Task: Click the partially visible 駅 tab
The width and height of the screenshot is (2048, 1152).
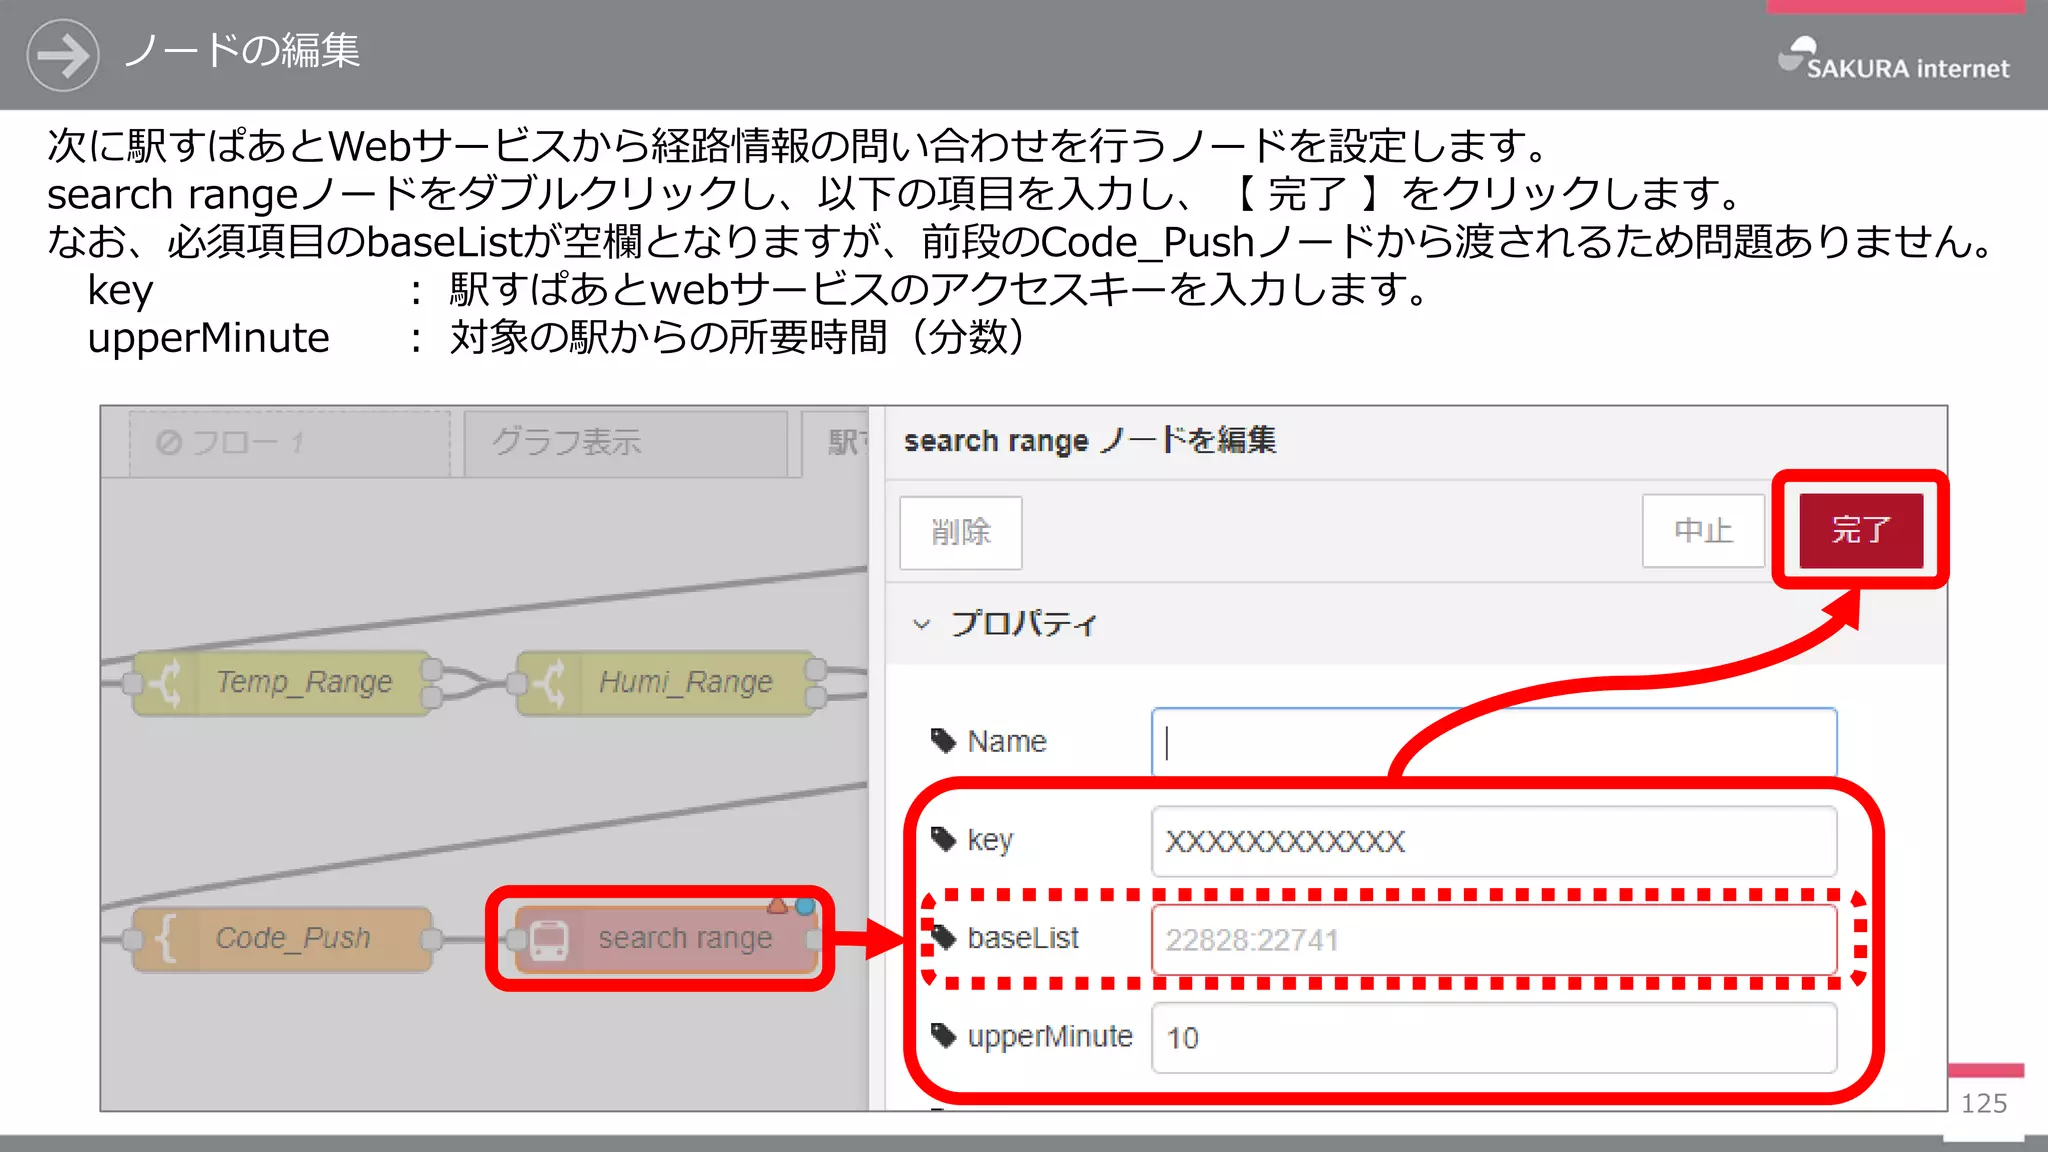Action: point(836,443)
